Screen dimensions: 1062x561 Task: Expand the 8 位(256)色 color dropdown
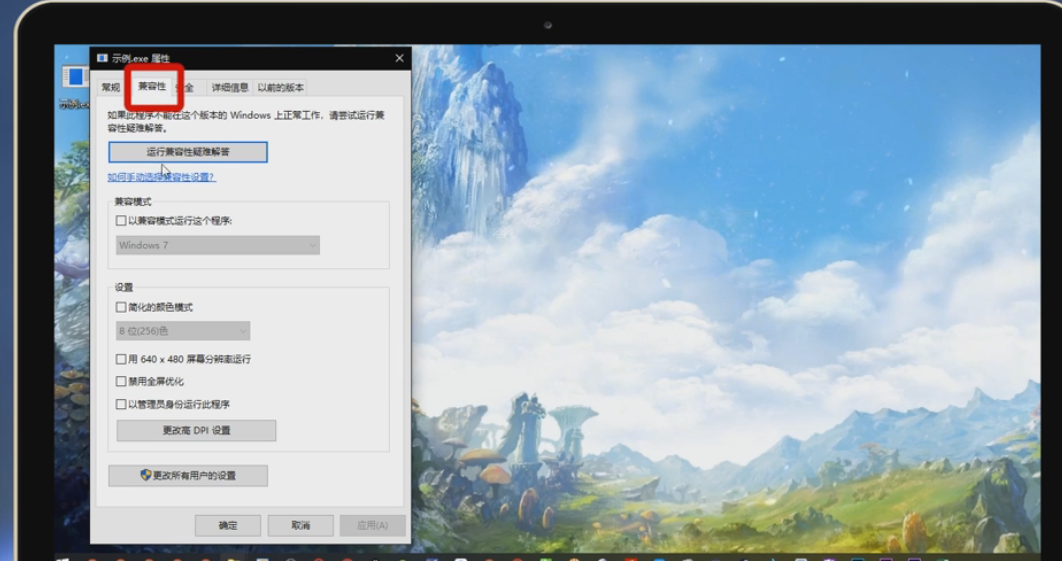pyautogui.click(x=183, y=331)
